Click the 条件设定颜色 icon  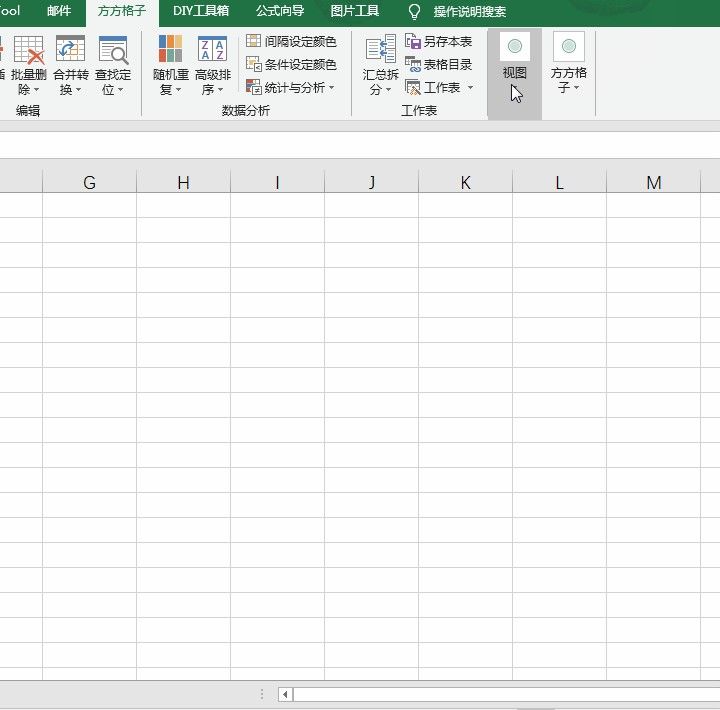point(253,64)
